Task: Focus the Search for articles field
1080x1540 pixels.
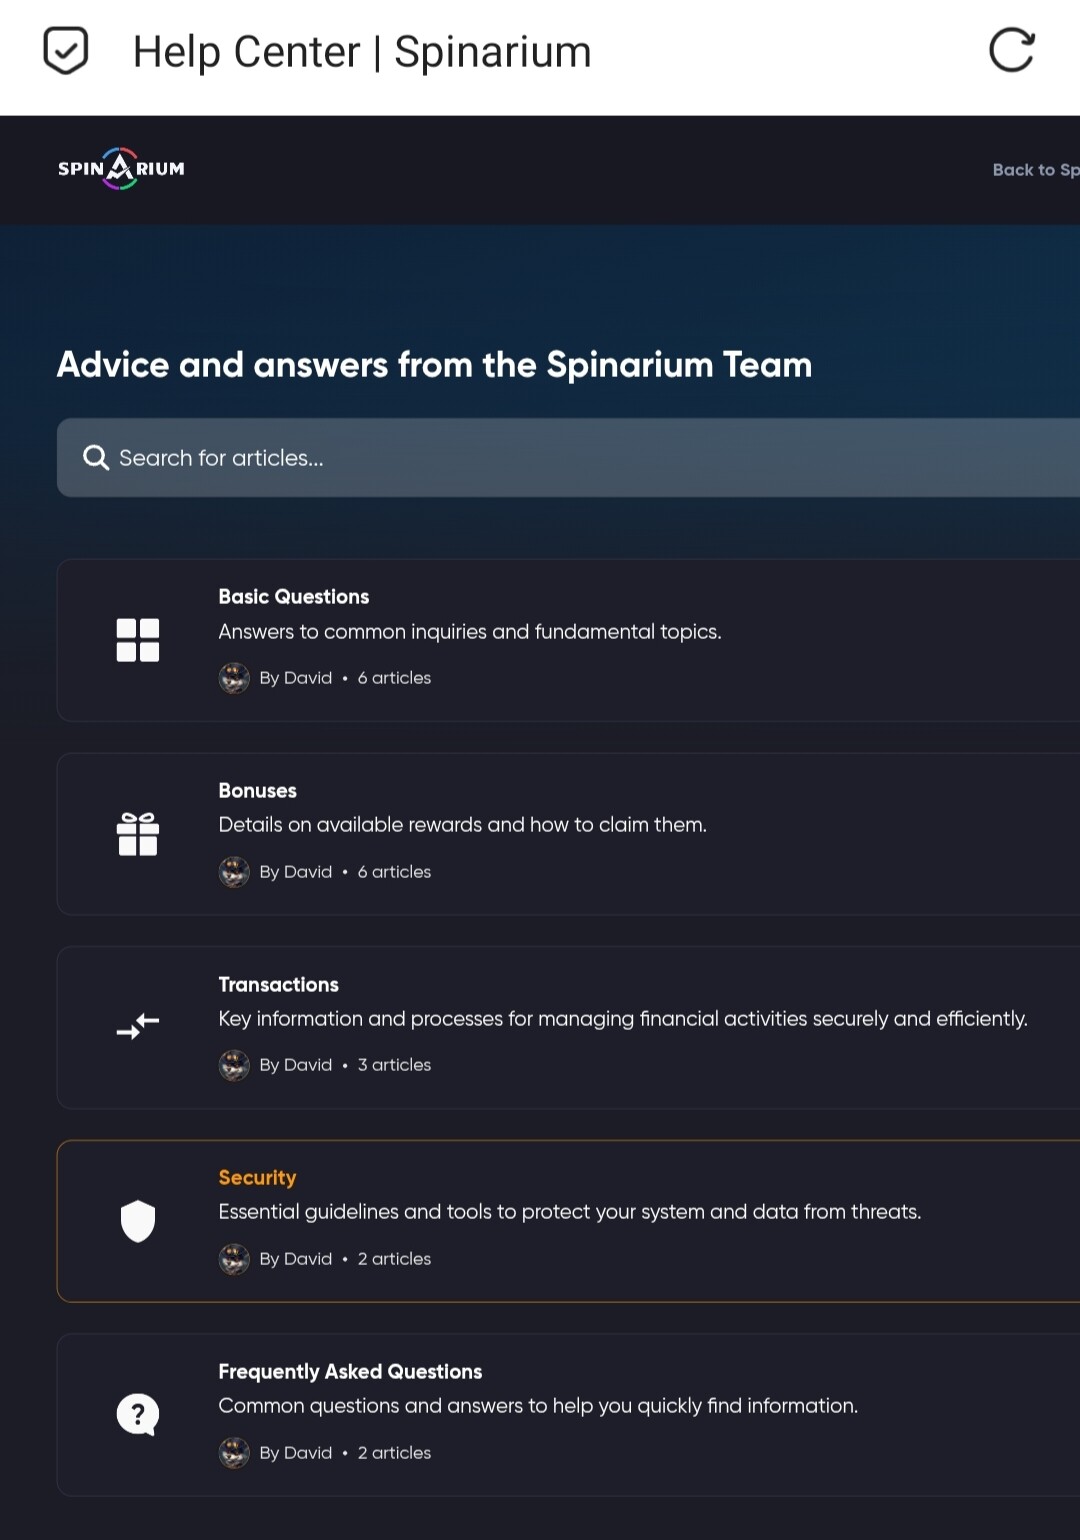Action: (x=568, y=458)
